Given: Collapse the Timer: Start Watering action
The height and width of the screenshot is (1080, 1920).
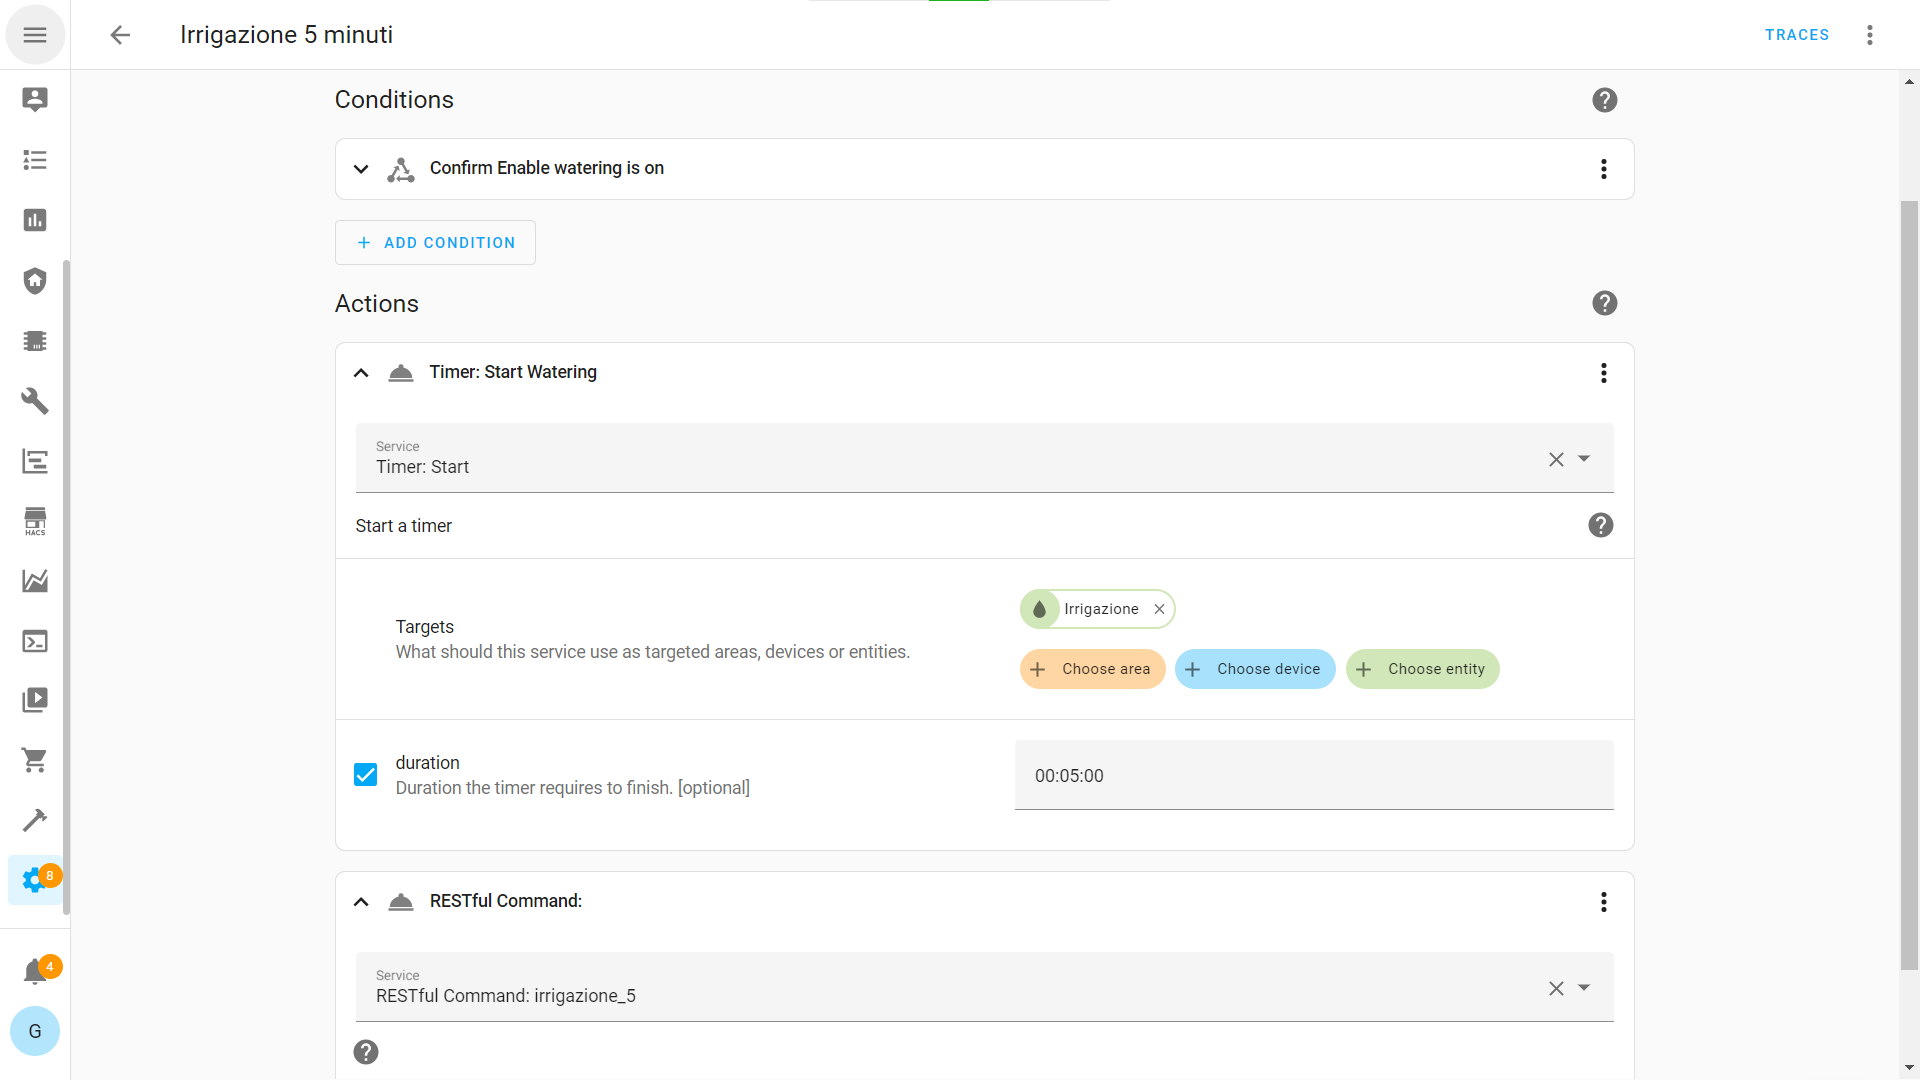Looking at the screenshot, I should [361, 373].
